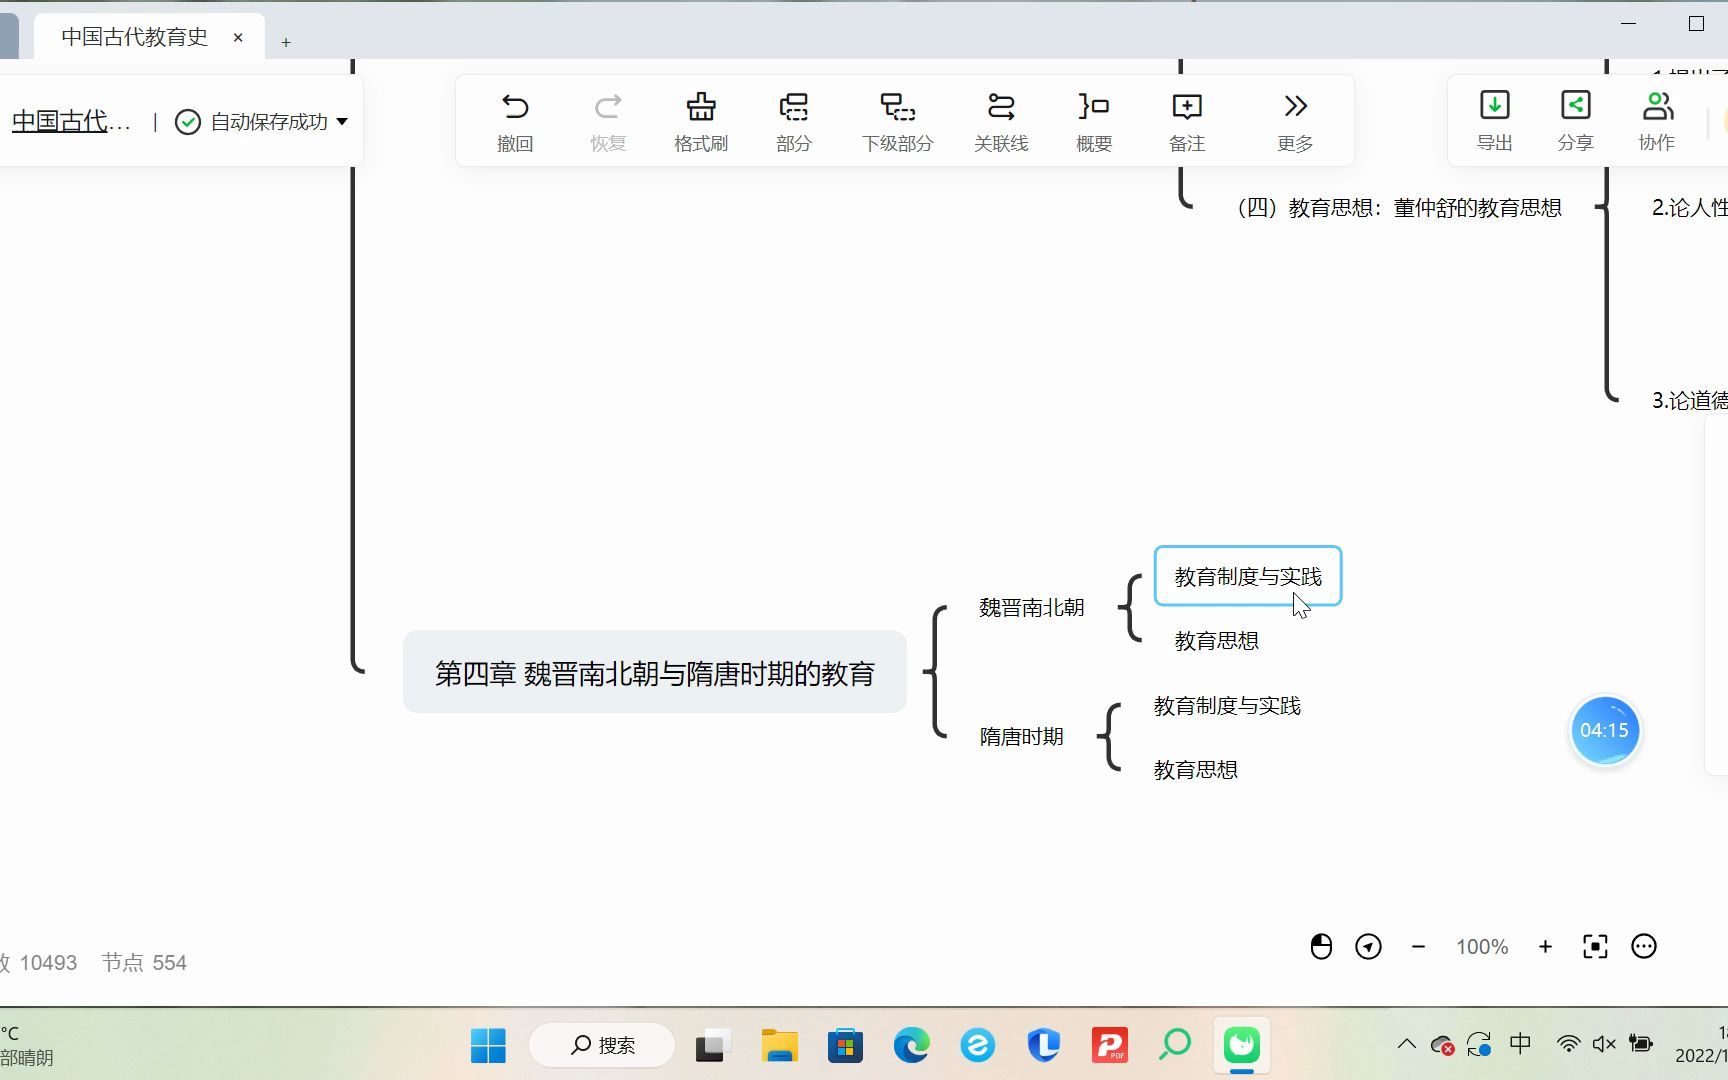The height and width of the screenshot is (1080, 1728).
Task: Click the 中 input method indicator
Action: coord(1521,1045)
